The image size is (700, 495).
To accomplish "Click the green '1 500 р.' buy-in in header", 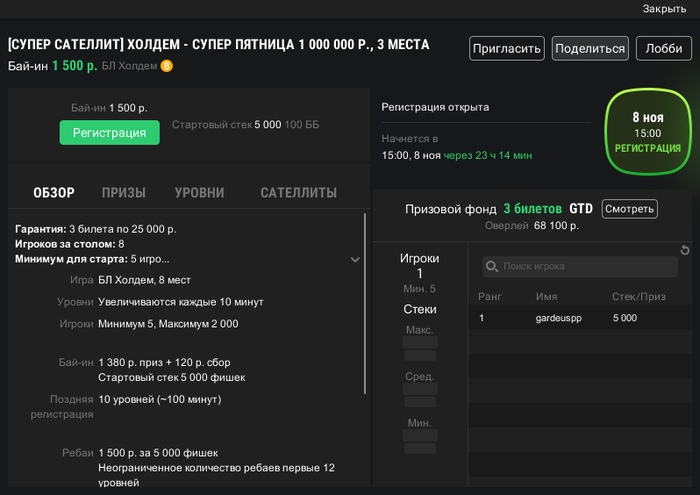I will (x=75, y=66).
